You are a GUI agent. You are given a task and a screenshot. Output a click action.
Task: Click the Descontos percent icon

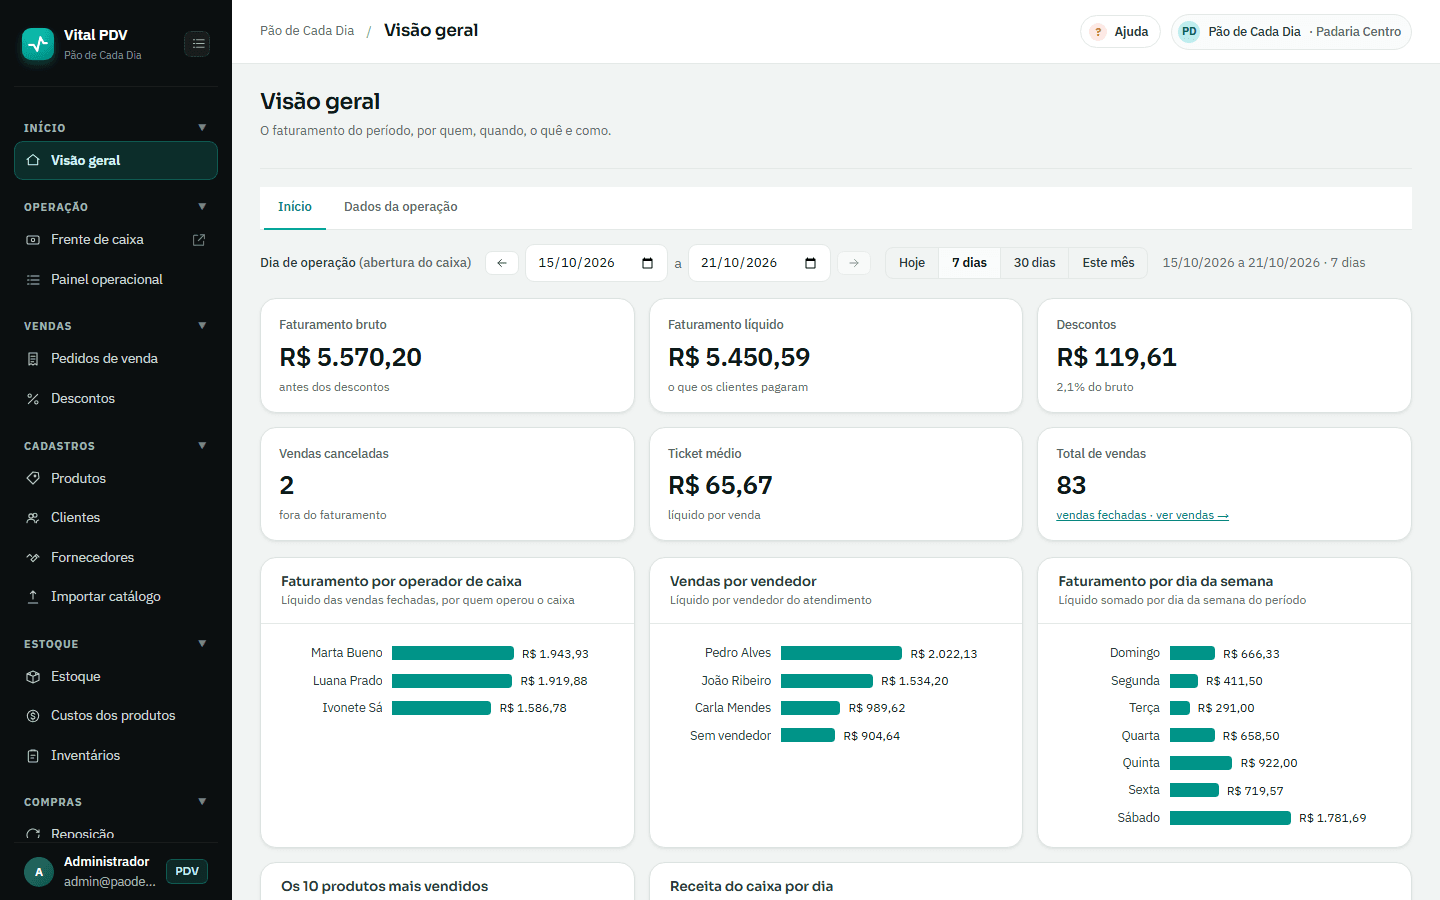point(33,399)
